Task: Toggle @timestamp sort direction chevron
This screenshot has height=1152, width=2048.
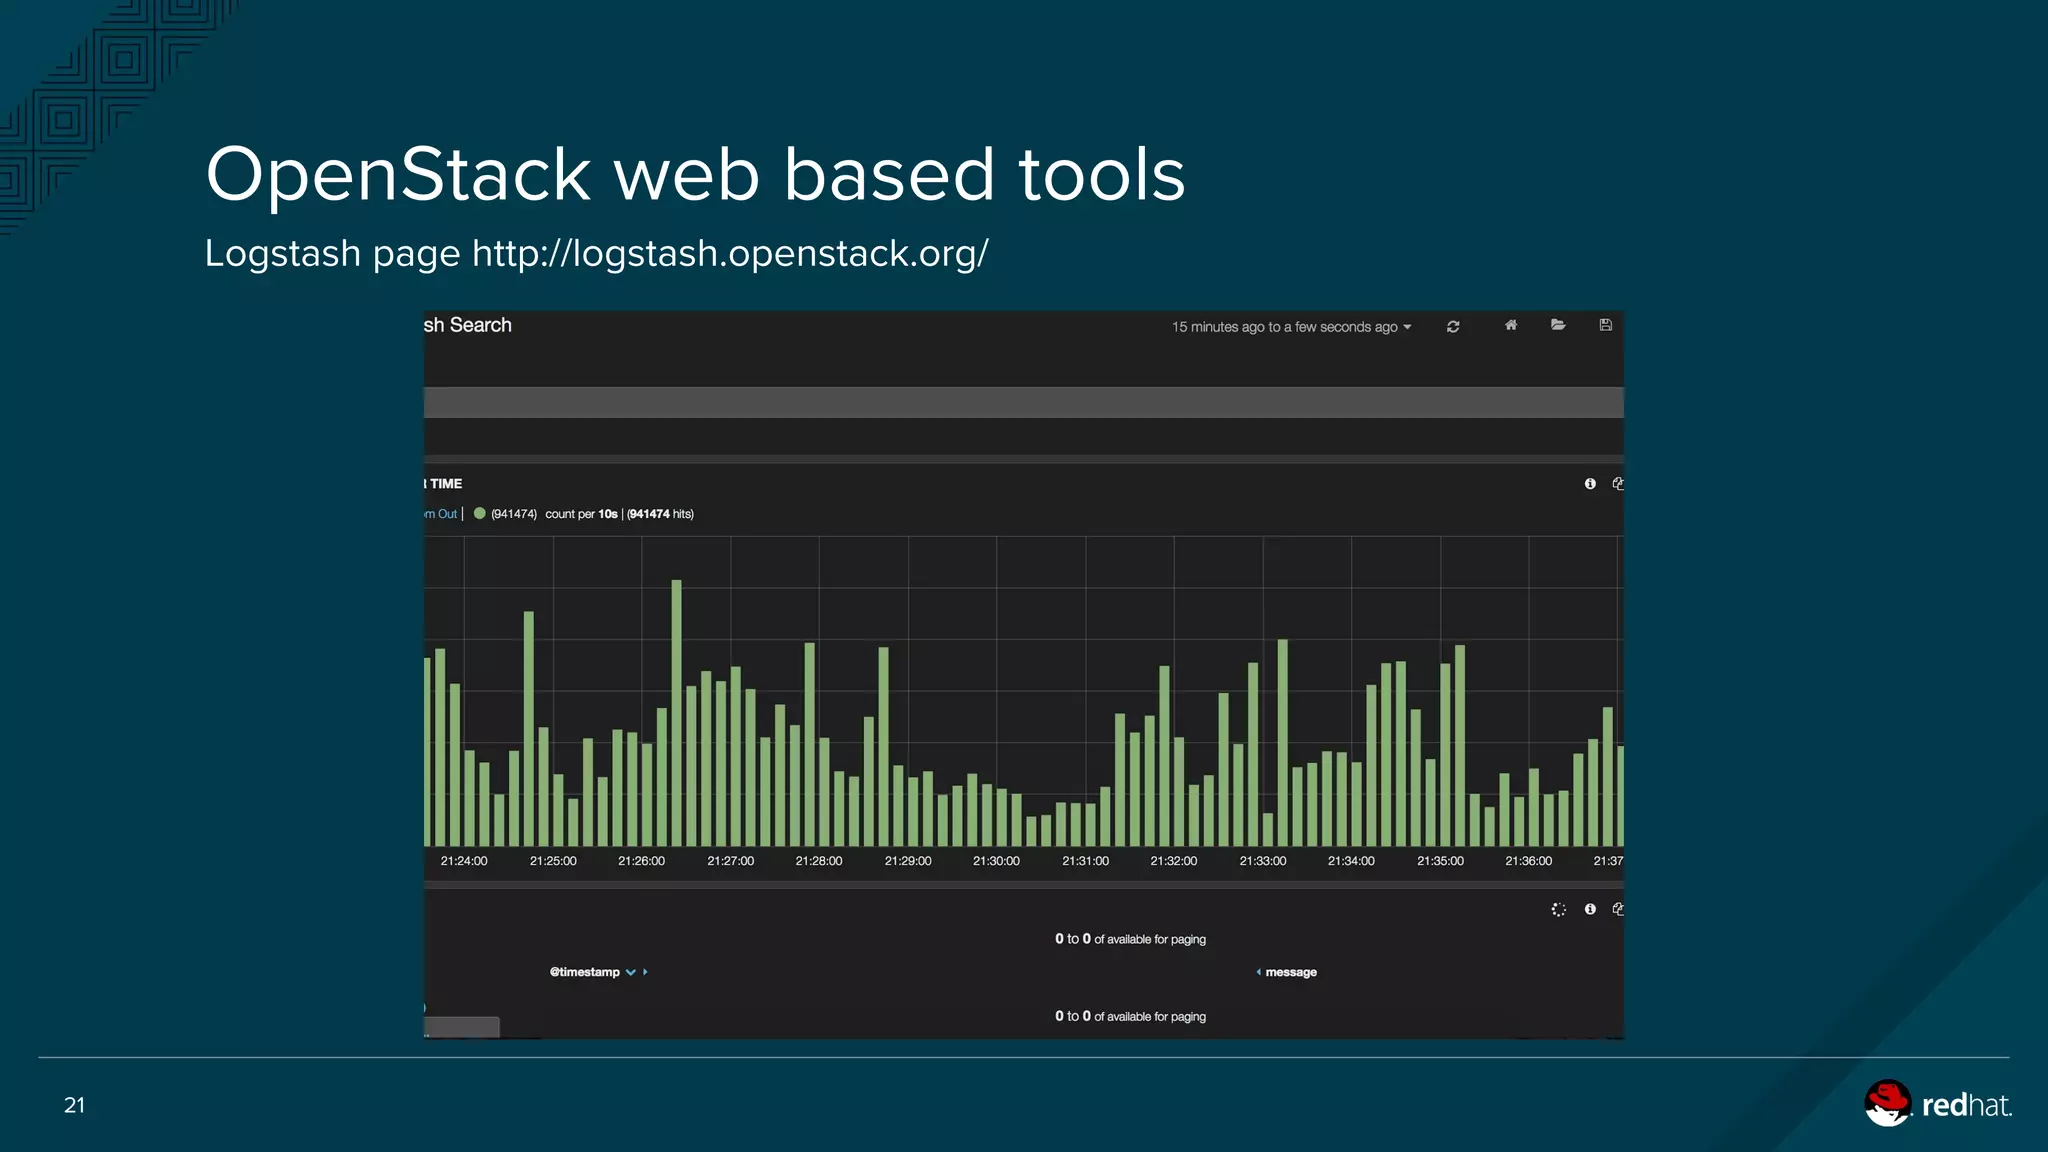Action: 631,972
